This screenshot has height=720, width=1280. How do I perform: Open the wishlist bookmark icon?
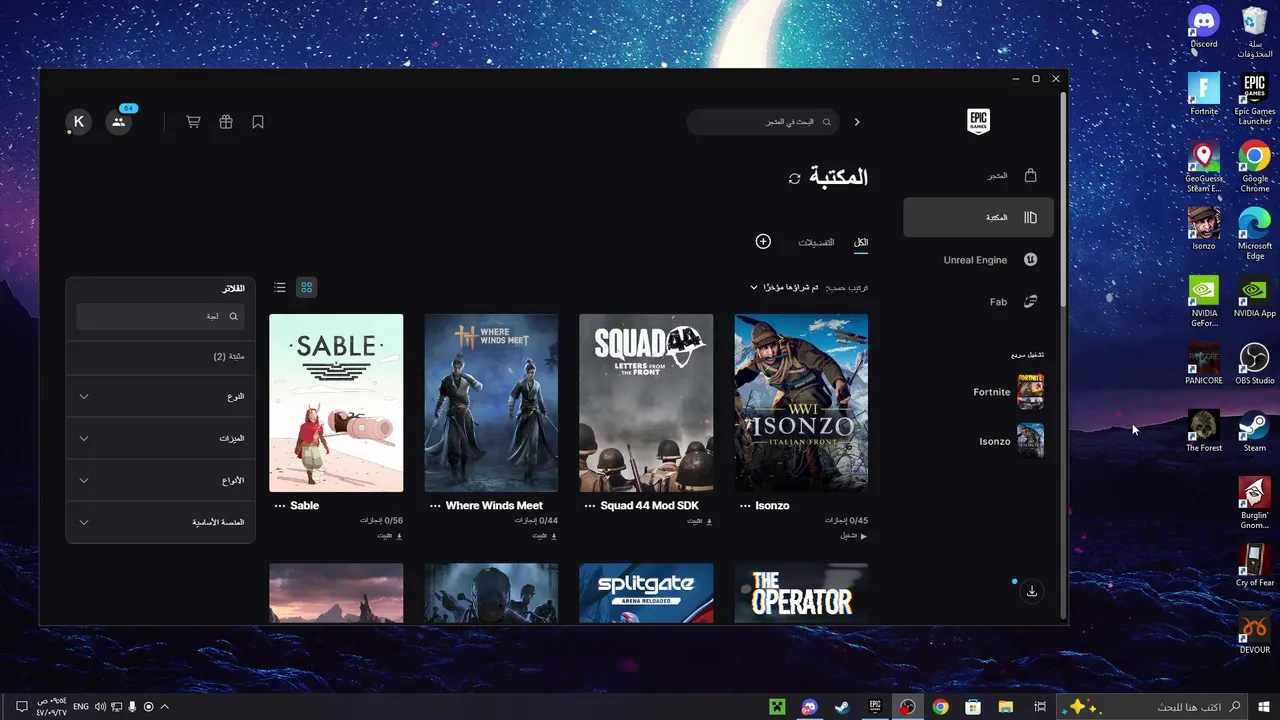tap(258, 122)
